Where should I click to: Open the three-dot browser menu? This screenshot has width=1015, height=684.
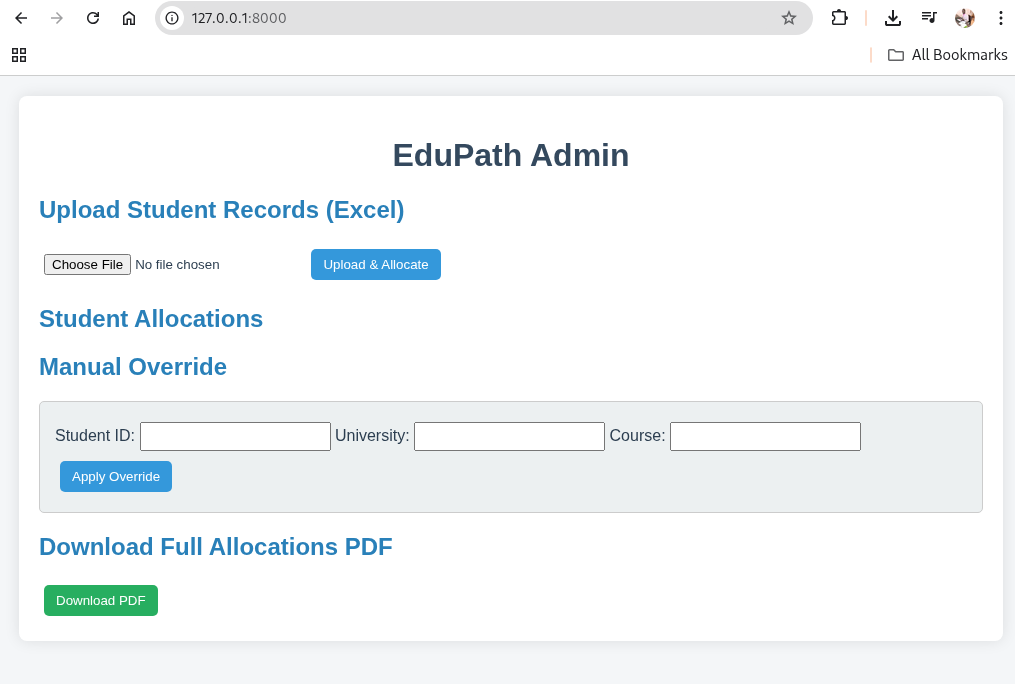coord(1001,17)
